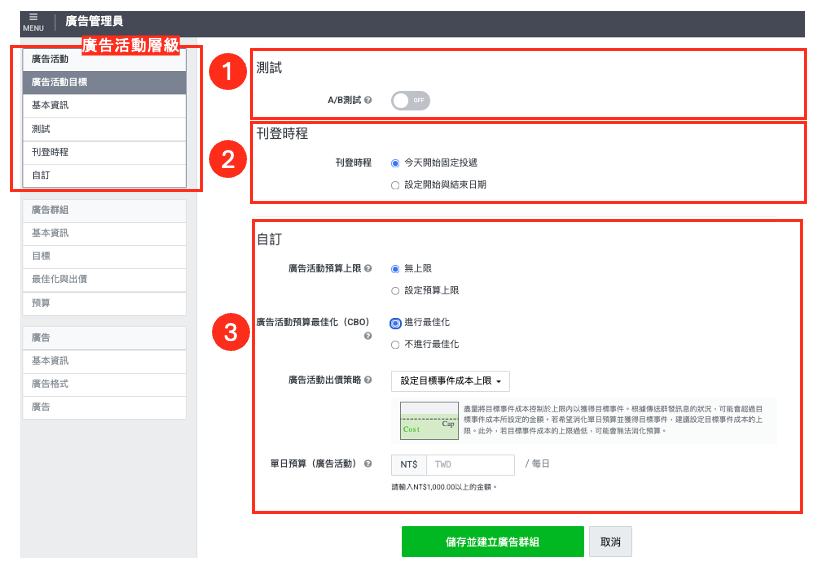This screenshot has height=571, width=822.
Task: Click the 取消 button
Action: [x=610, y=542]
